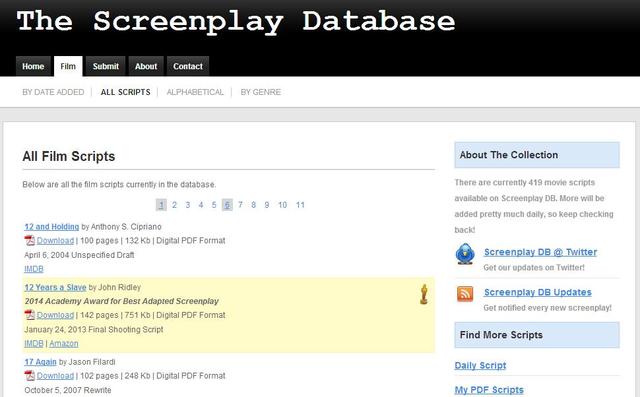The width and height of the screenshot is (640, 397).
Task: Open the Home tab
Action: coord(33,66)
